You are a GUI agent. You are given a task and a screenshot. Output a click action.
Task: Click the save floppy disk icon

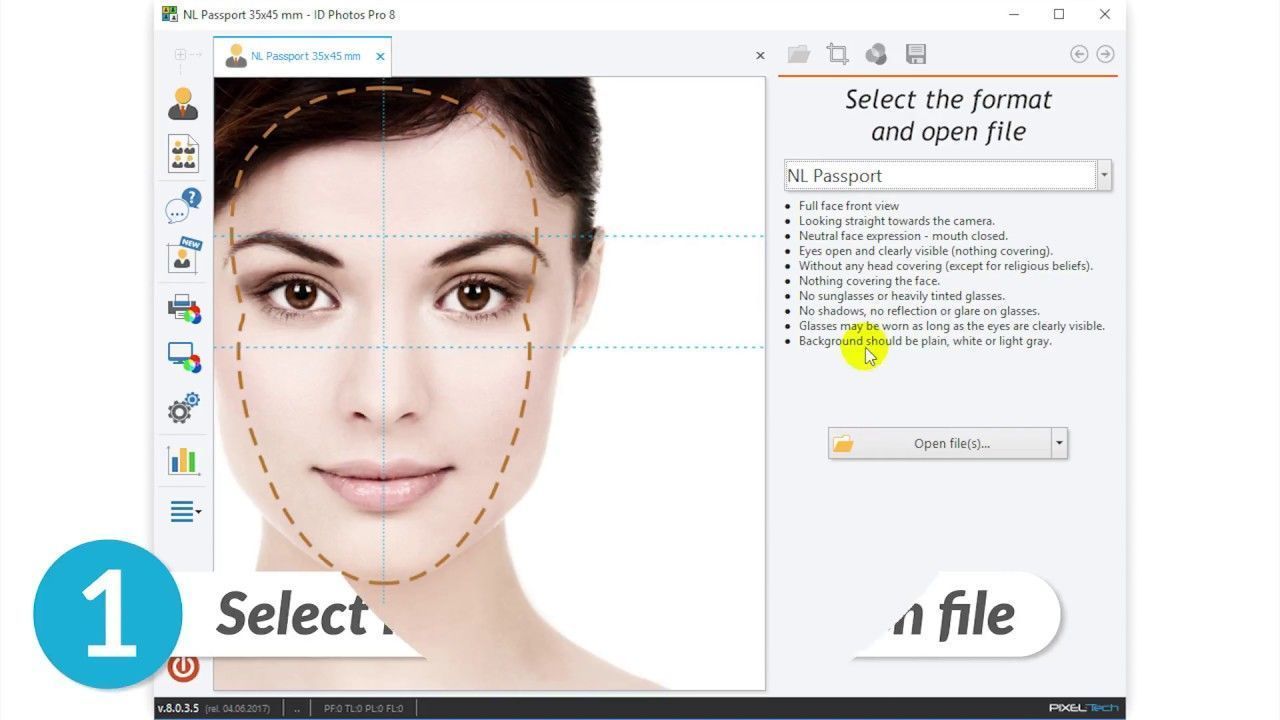pyautogui.click(x=915, y=54)
